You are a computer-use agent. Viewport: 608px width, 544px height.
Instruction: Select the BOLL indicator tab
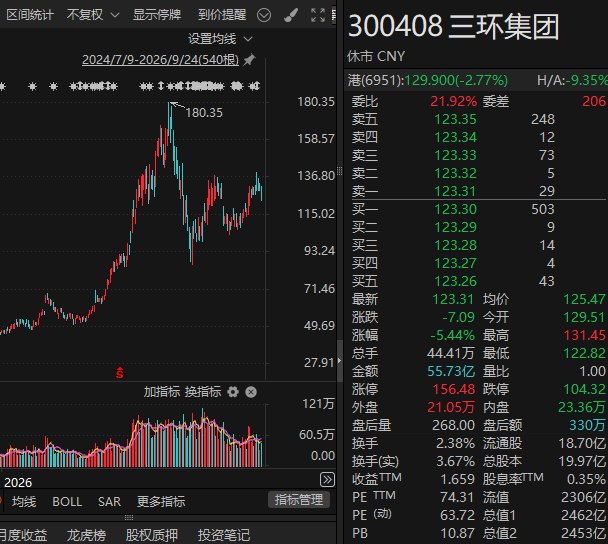[67, 502]
